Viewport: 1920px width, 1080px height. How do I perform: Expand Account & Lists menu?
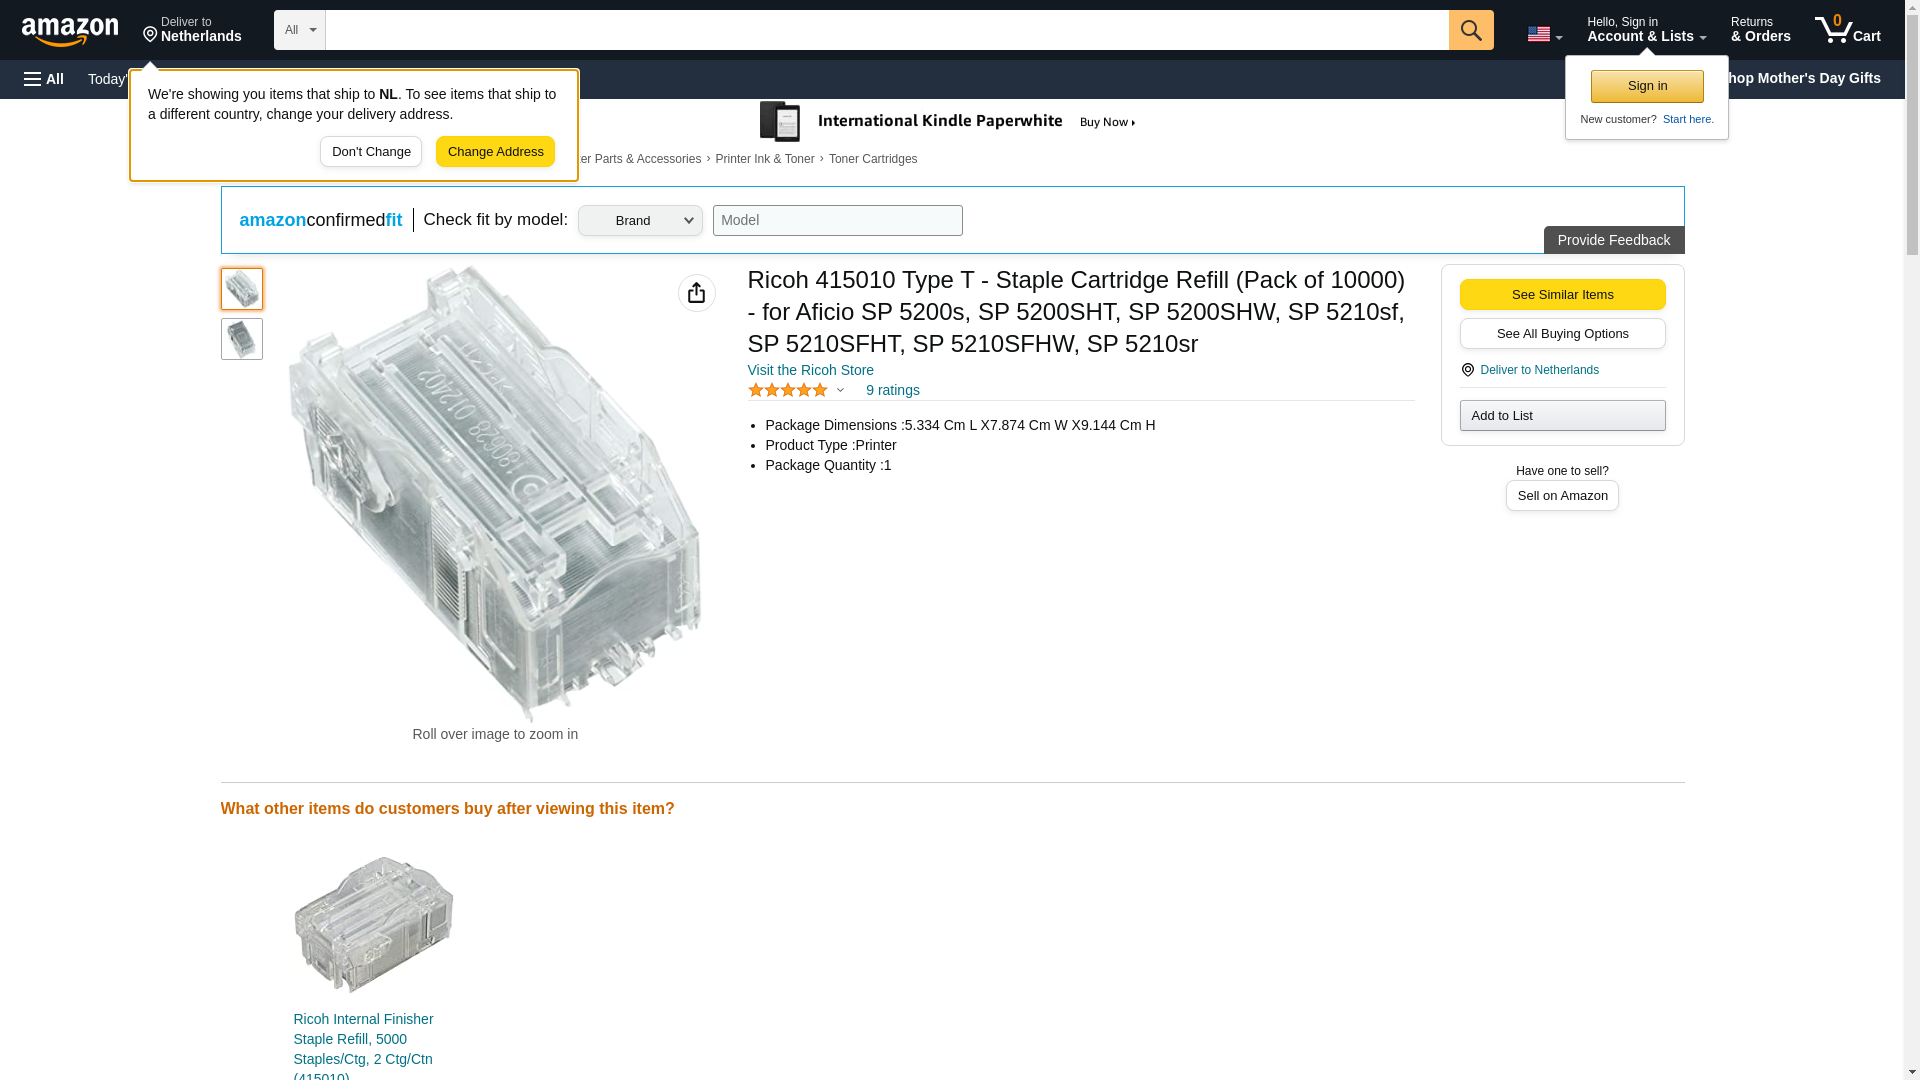point(1645,30)
